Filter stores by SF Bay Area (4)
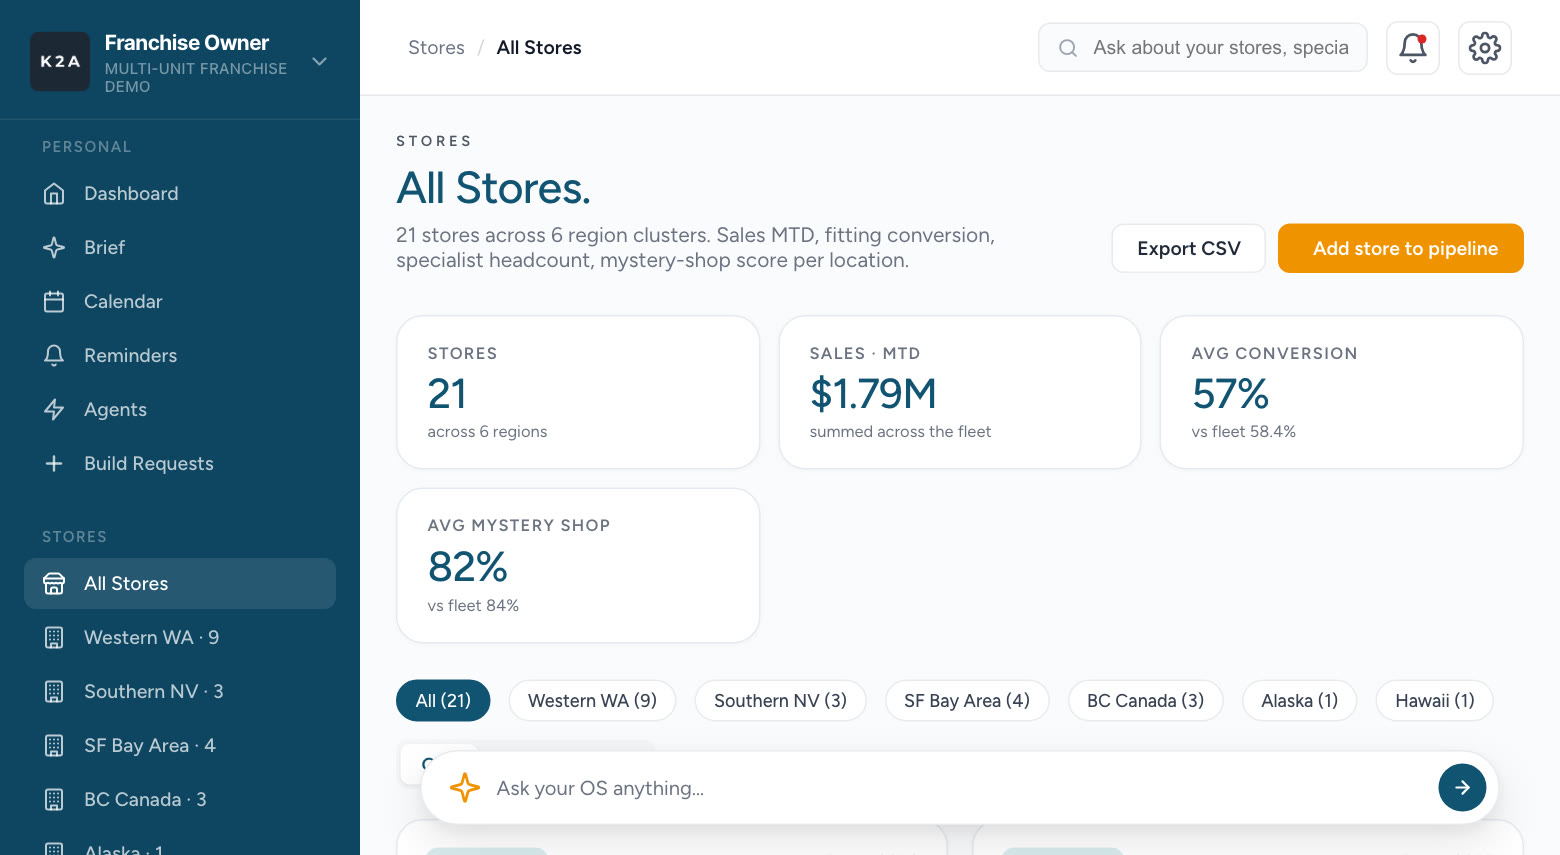Image resolution: width=1560 pixels, height=855 pixels. click(x=967, y=701)
